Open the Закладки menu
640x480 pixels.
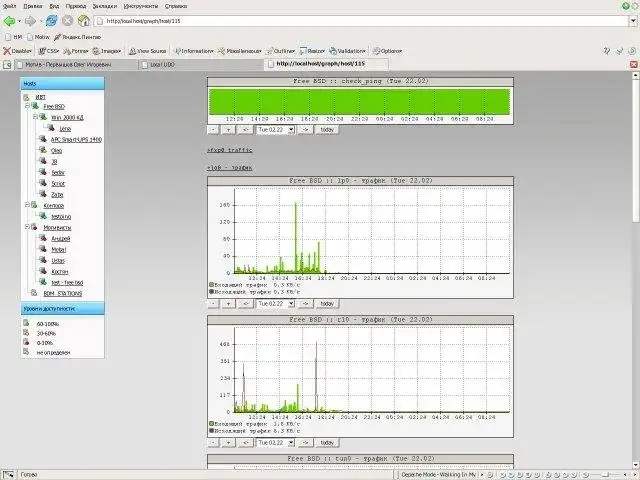(x=104, y=6)
